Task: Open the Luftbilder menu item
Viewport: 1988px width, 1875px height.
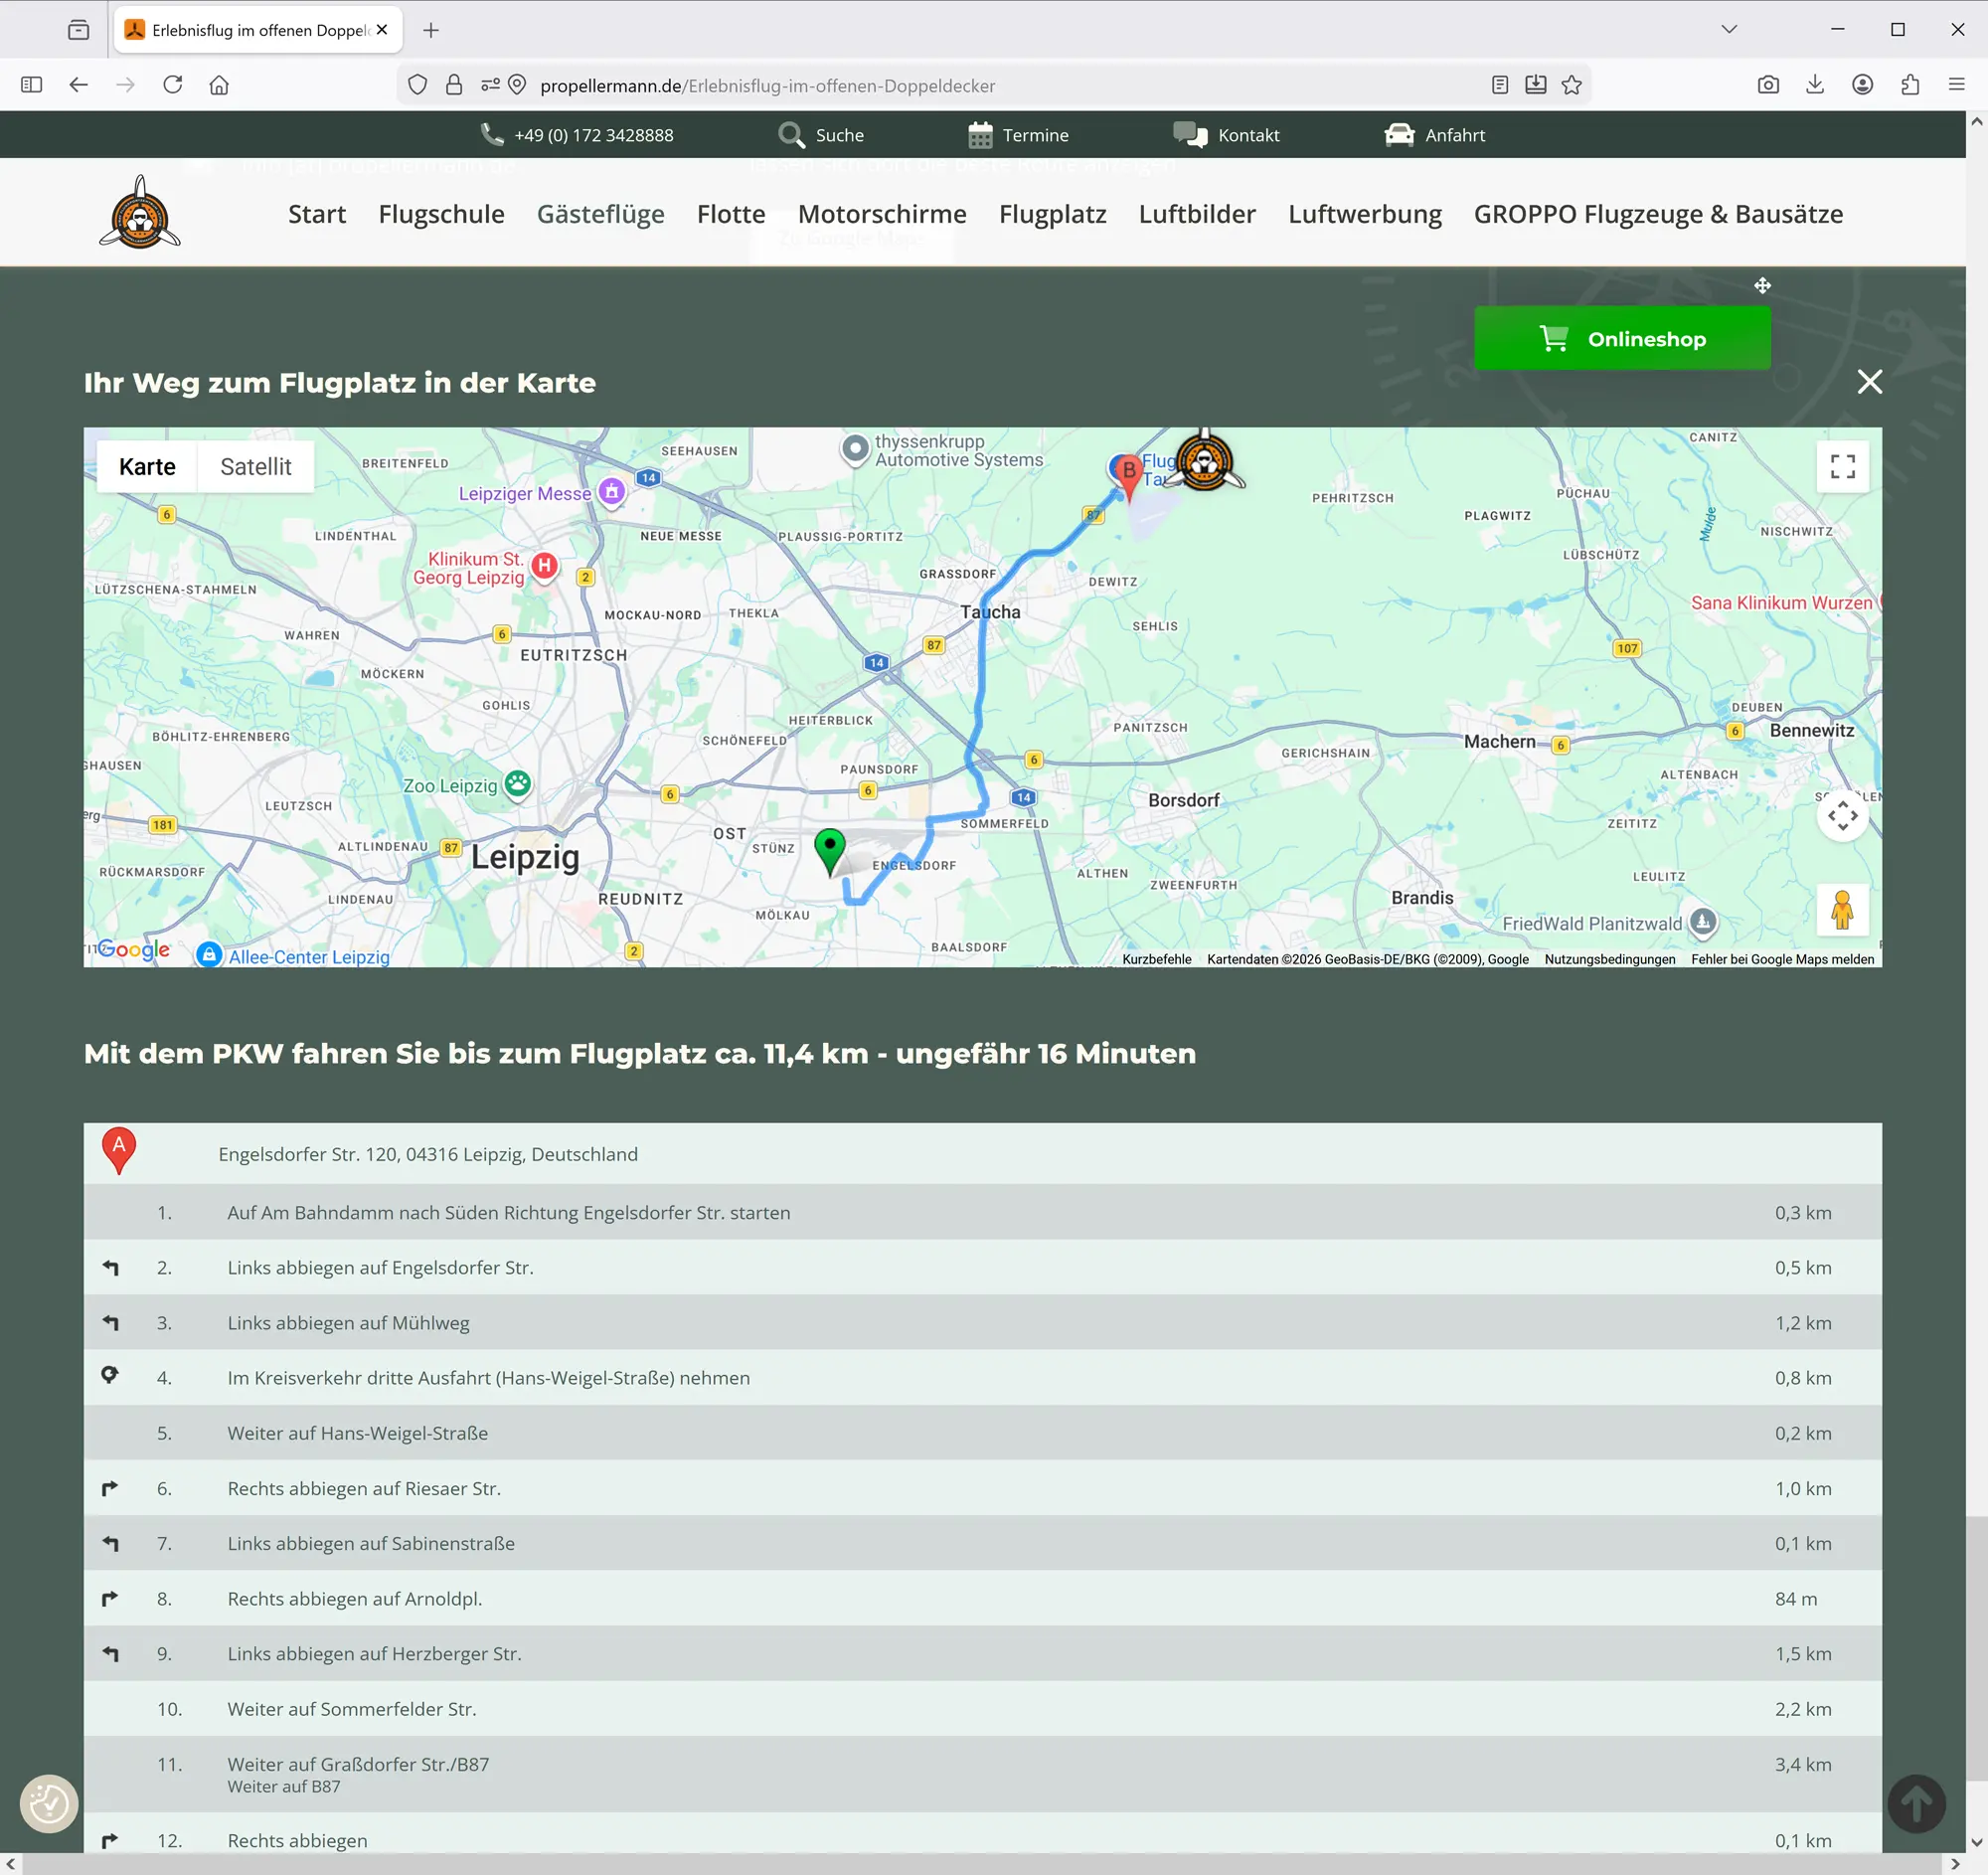Action: (1196, 214)
